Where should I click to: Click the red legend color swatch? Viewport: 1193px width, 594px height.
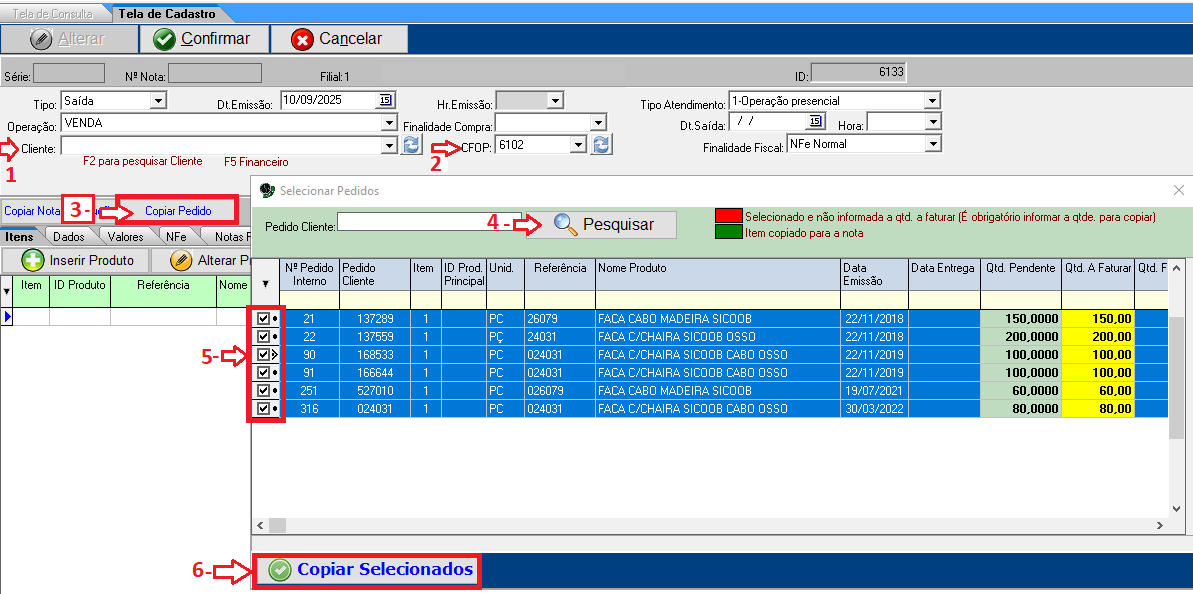pyautogui.click(x=728, y=217)
